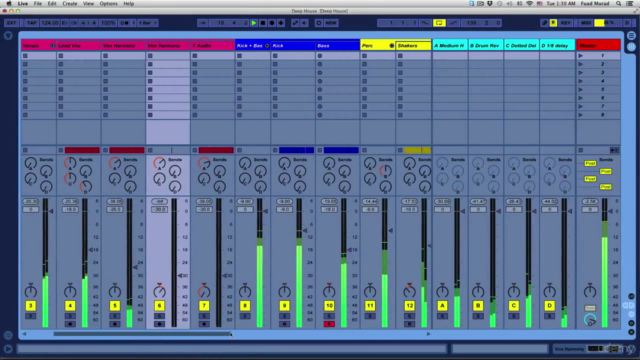Toggle return A track activator
Screen dimensions: 640x360
point(442,306)
